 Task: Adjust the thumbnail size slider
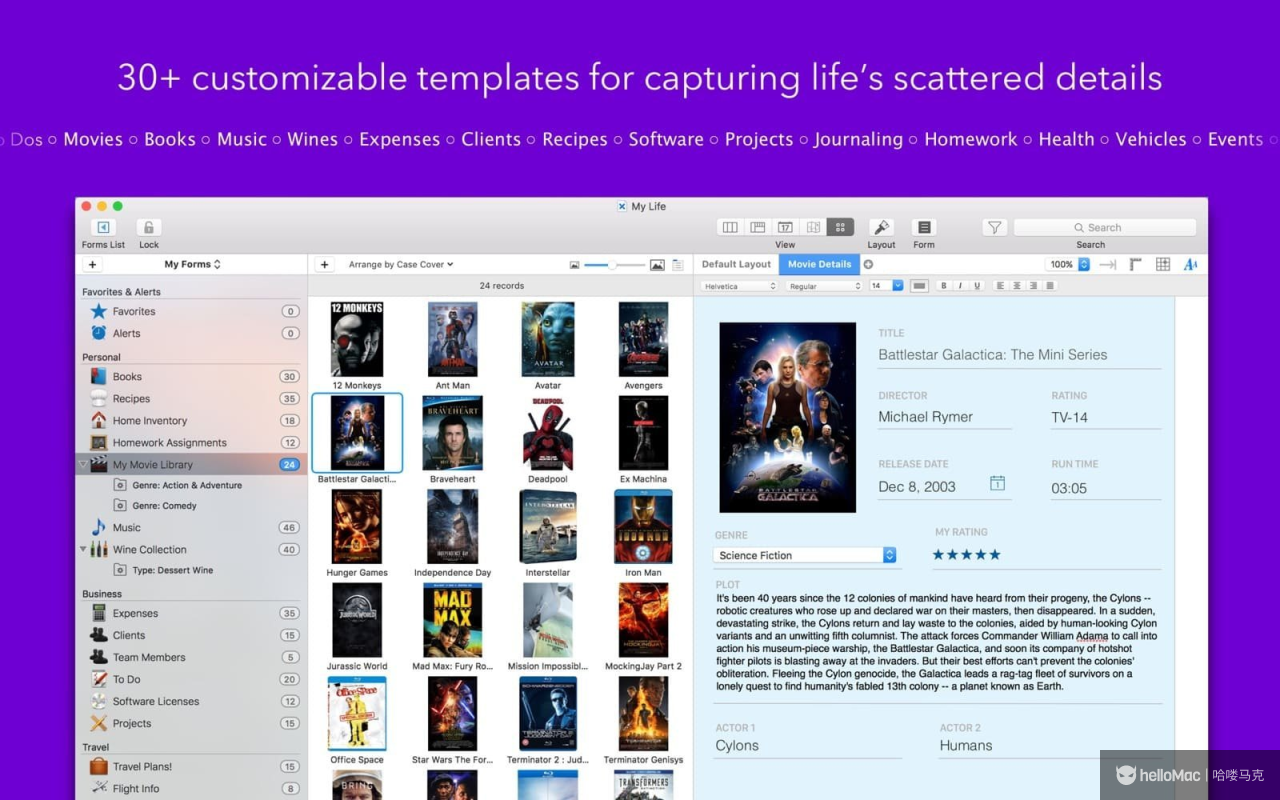tap(614, 265)
